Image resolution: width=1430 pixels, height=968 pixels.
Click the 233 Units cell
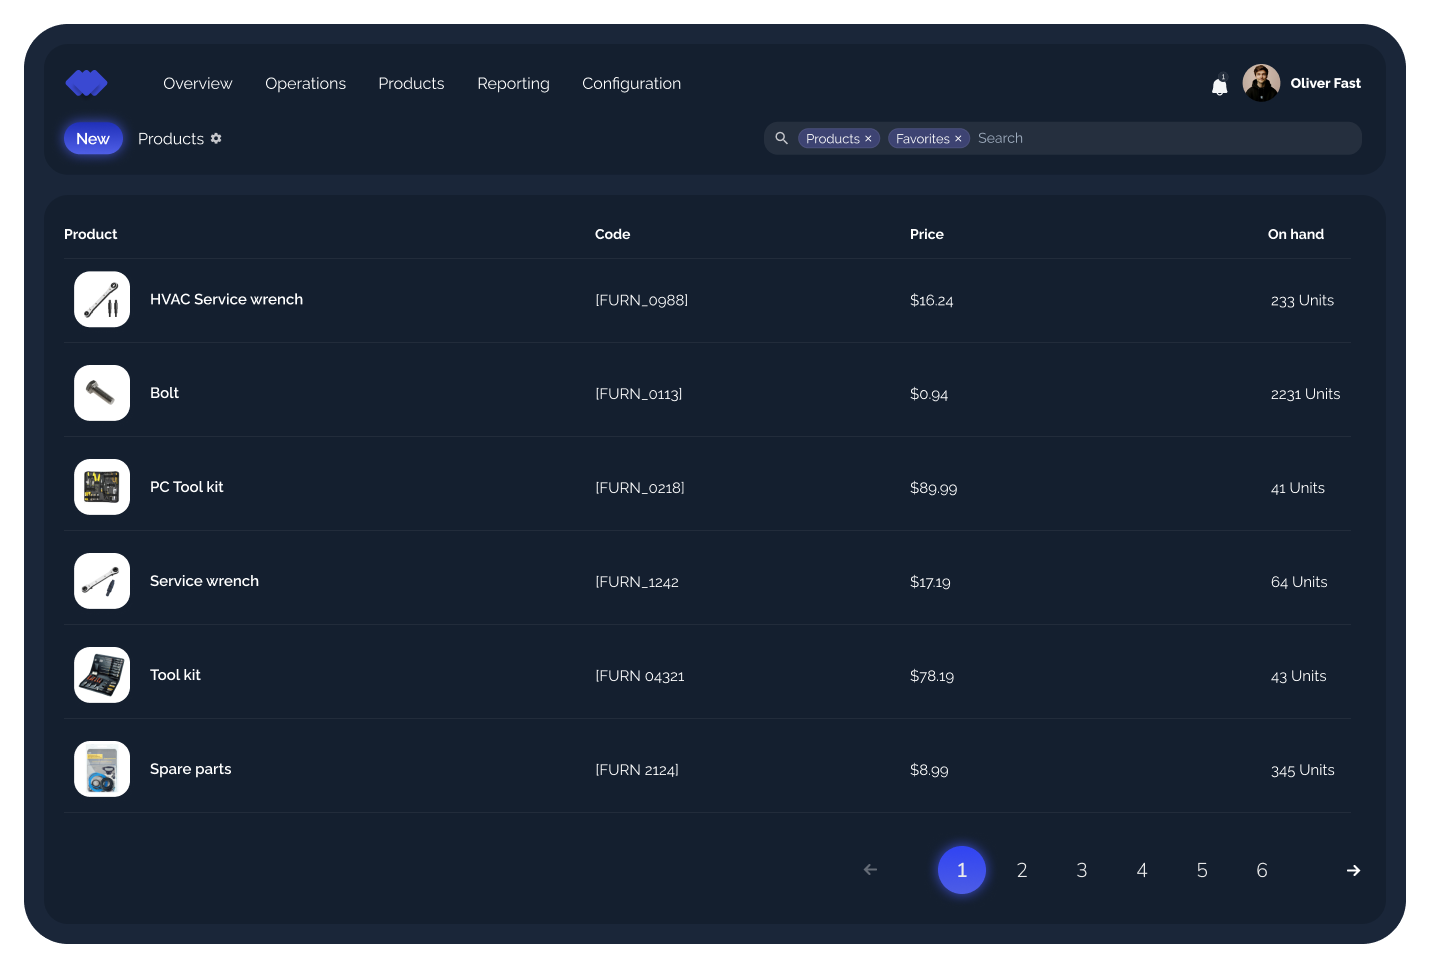tap(1302, 300)
